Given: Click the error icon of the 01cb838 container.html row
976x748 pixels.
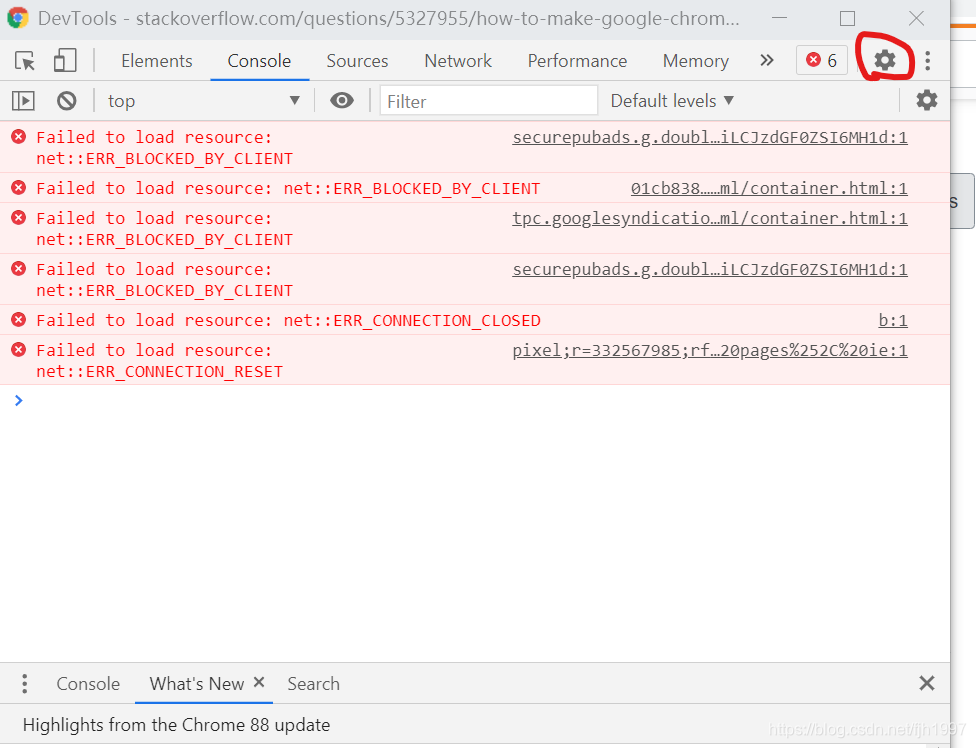Looking at the screenshot, I should click(19, 188).
